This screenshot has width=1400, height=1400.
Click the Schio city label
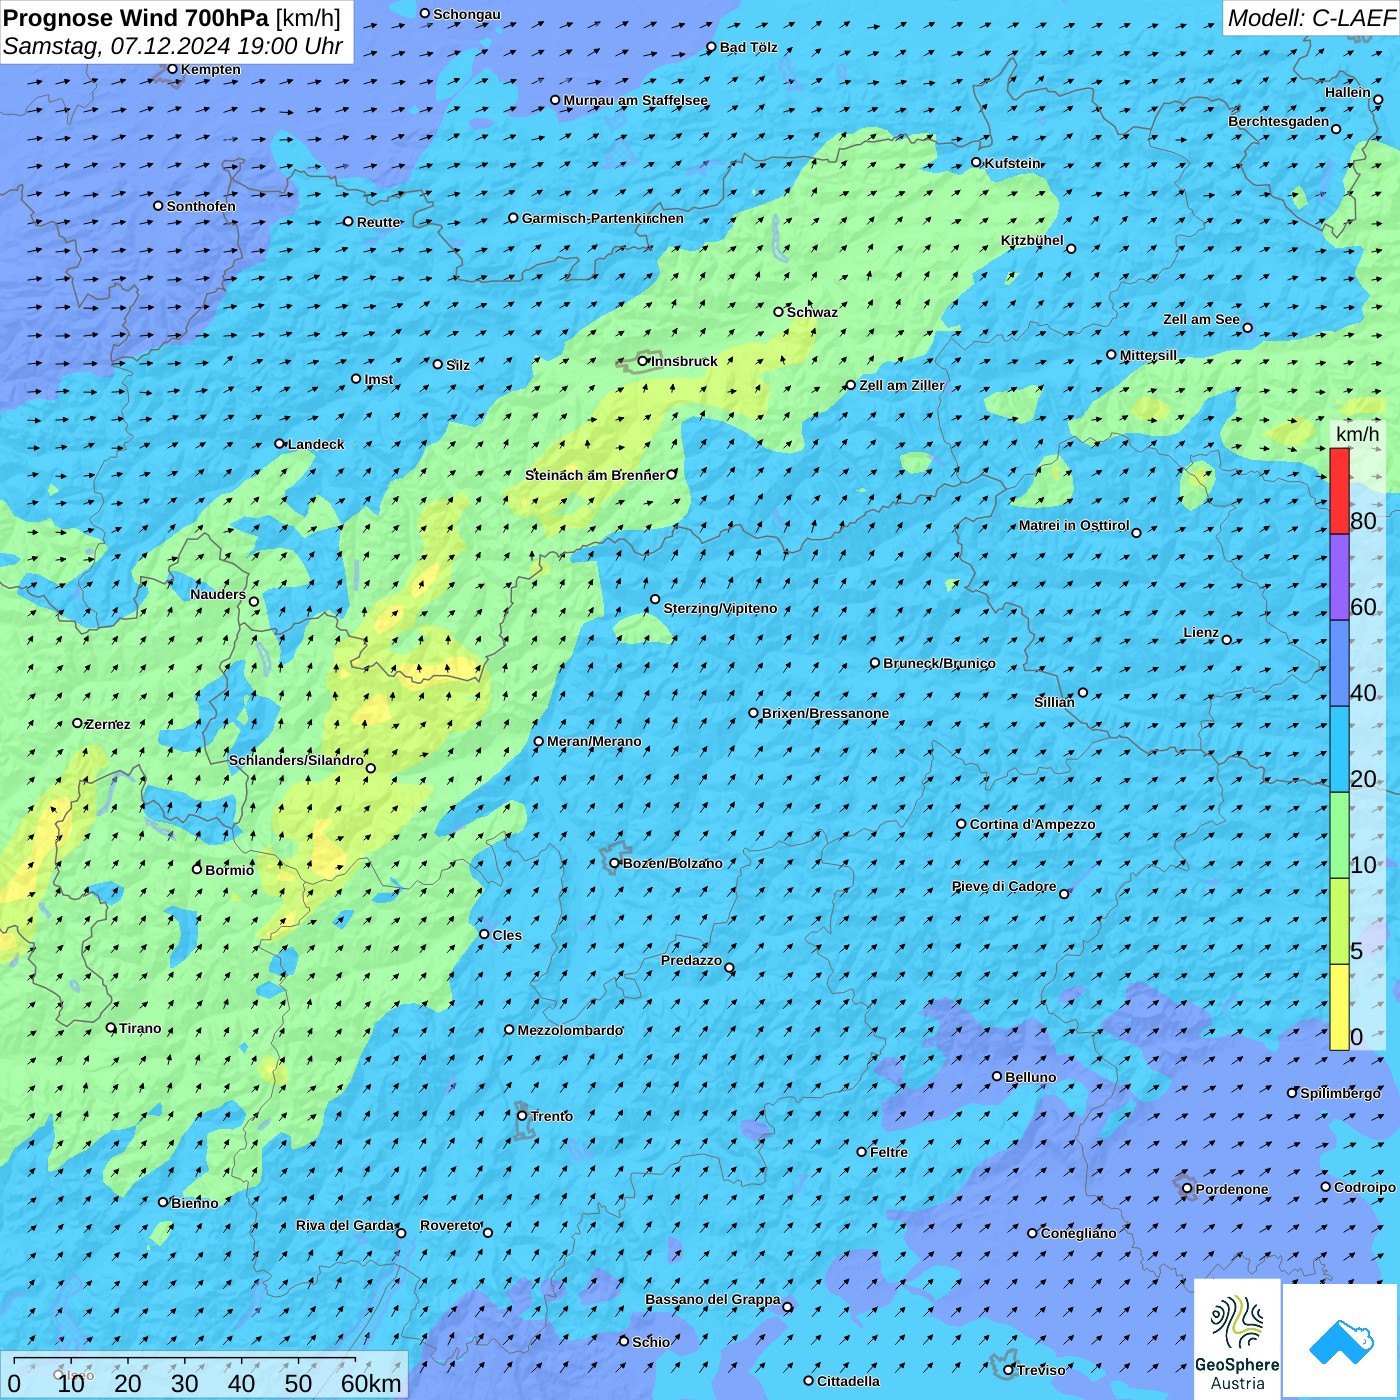(x=651, y=1342)
